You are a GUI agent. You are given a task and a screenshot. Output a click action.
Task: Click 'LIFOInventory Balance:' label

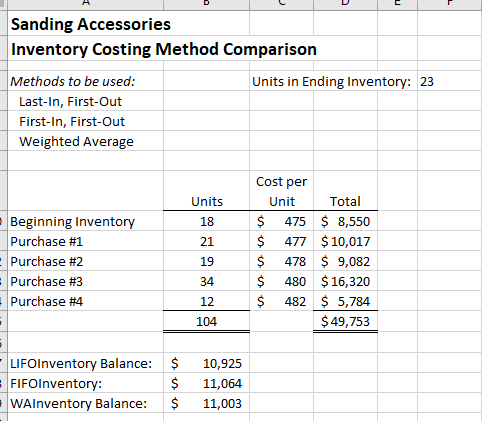point(86,363)
